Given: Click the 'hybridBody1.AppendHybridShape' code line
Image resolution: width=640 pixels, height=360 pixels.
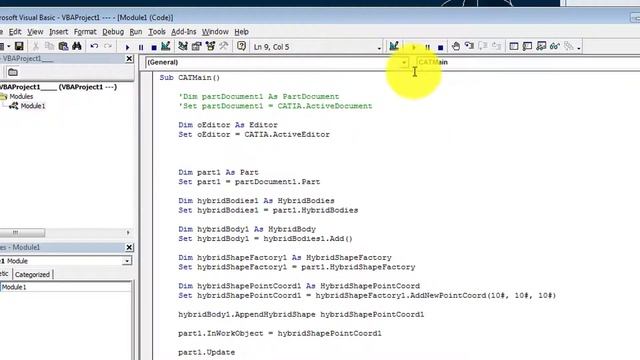Looking at the screenshot, I should click(x=301, y=314).
